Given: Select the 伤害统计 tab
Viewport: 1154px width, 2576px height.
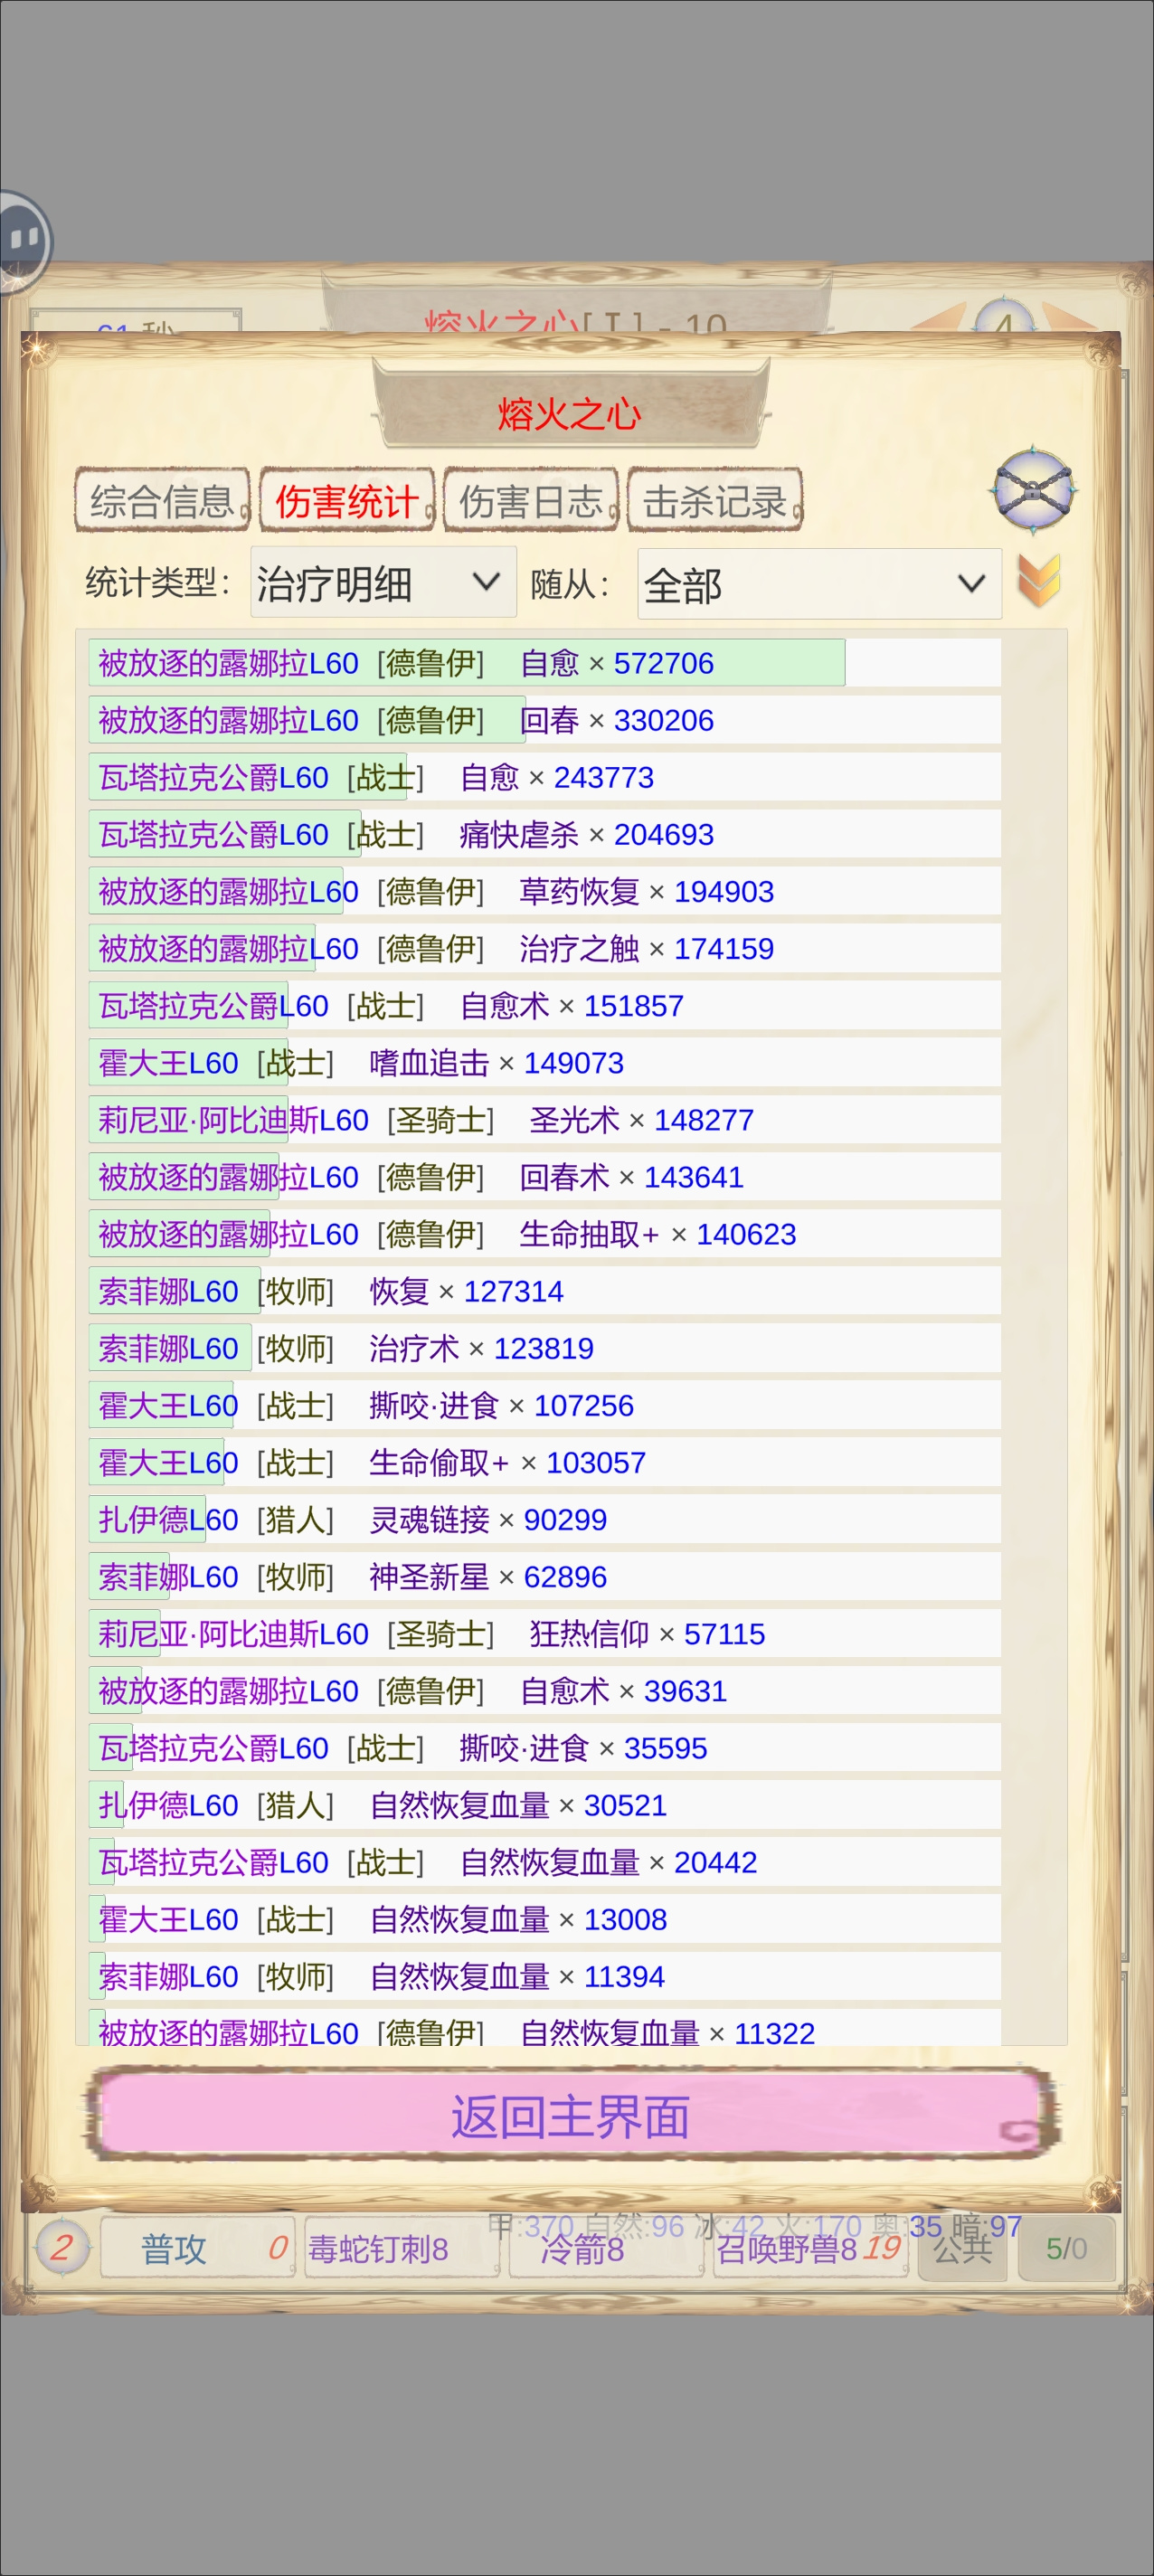Looking at the screenshot, I should [347, 500].
